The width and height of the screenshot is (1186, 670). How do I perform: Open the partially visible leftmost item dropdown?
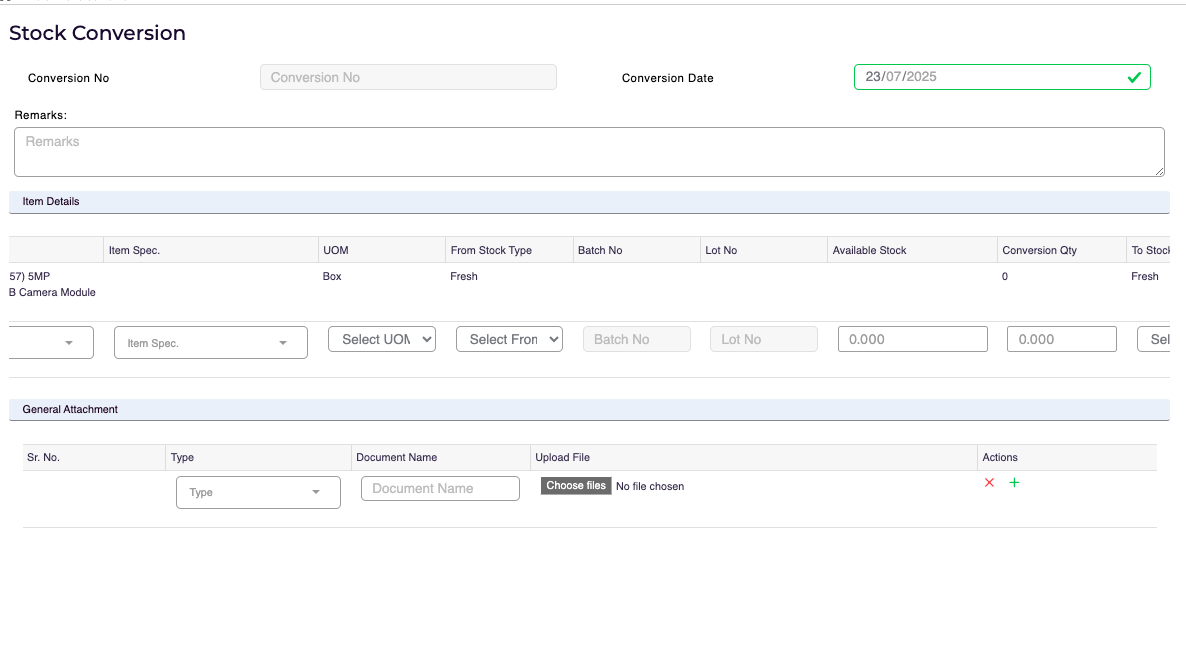click(x=50, y=342)
